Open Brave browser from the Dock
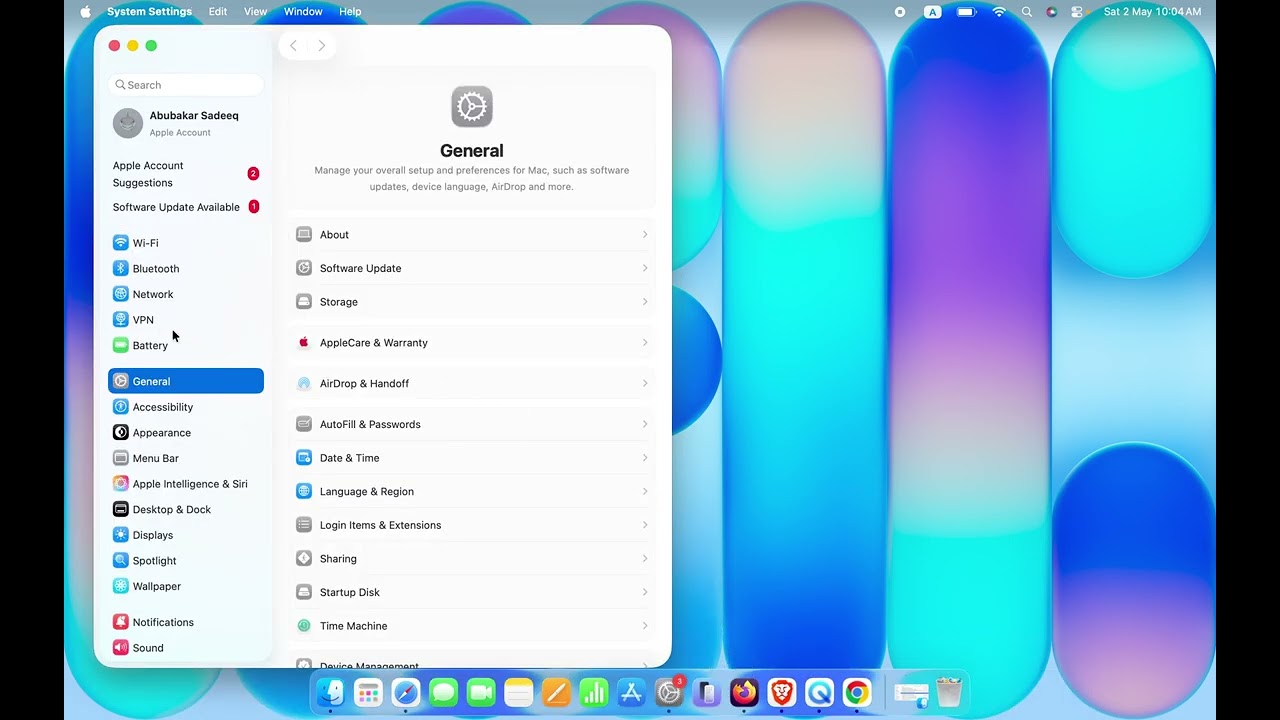This screenshot has width=1280, height=720. coord(782,692)
